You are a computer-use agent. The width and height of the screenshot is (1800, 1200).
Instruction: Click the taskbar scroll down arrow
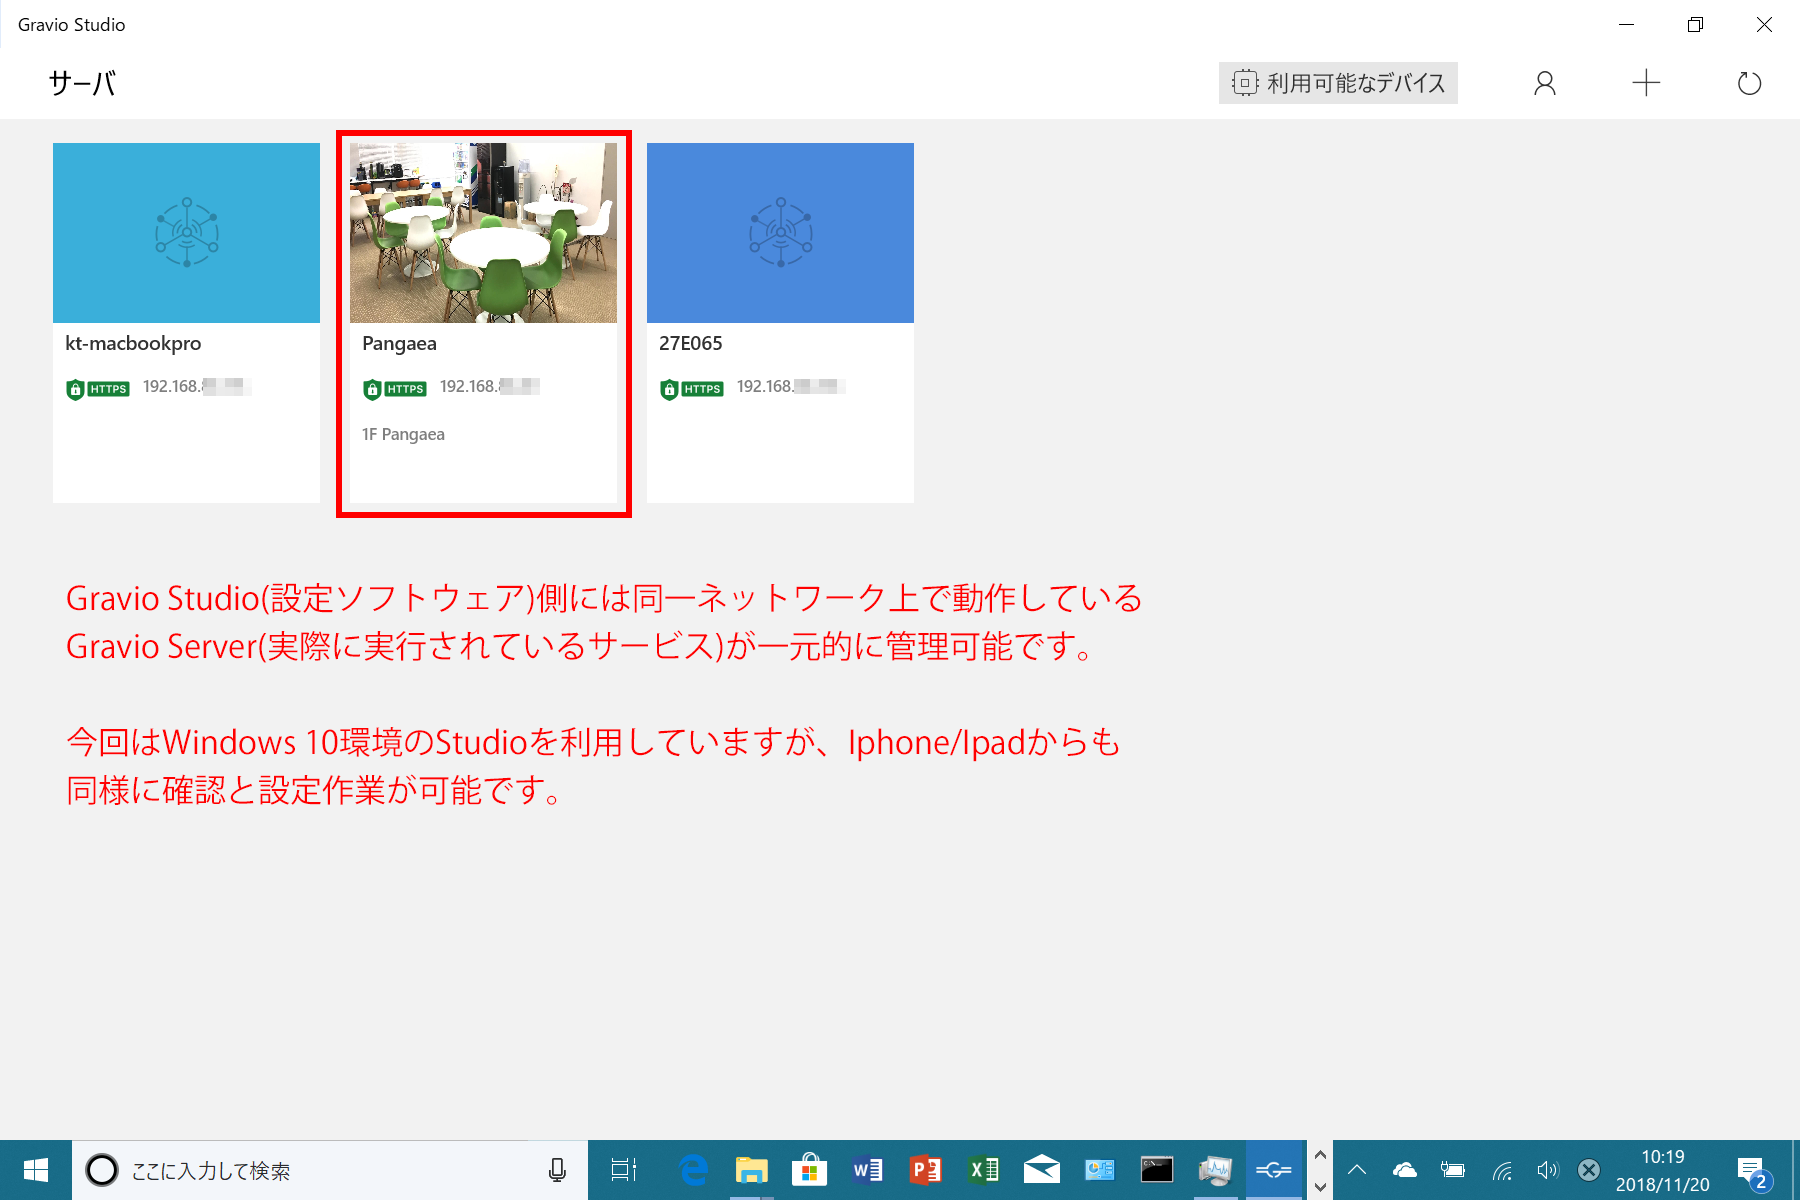click(1320, 1187)
